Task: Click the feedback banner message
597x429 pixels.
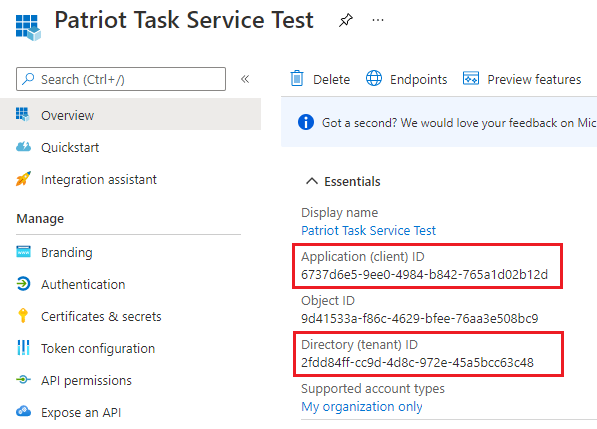Action: tap(459, 123)
